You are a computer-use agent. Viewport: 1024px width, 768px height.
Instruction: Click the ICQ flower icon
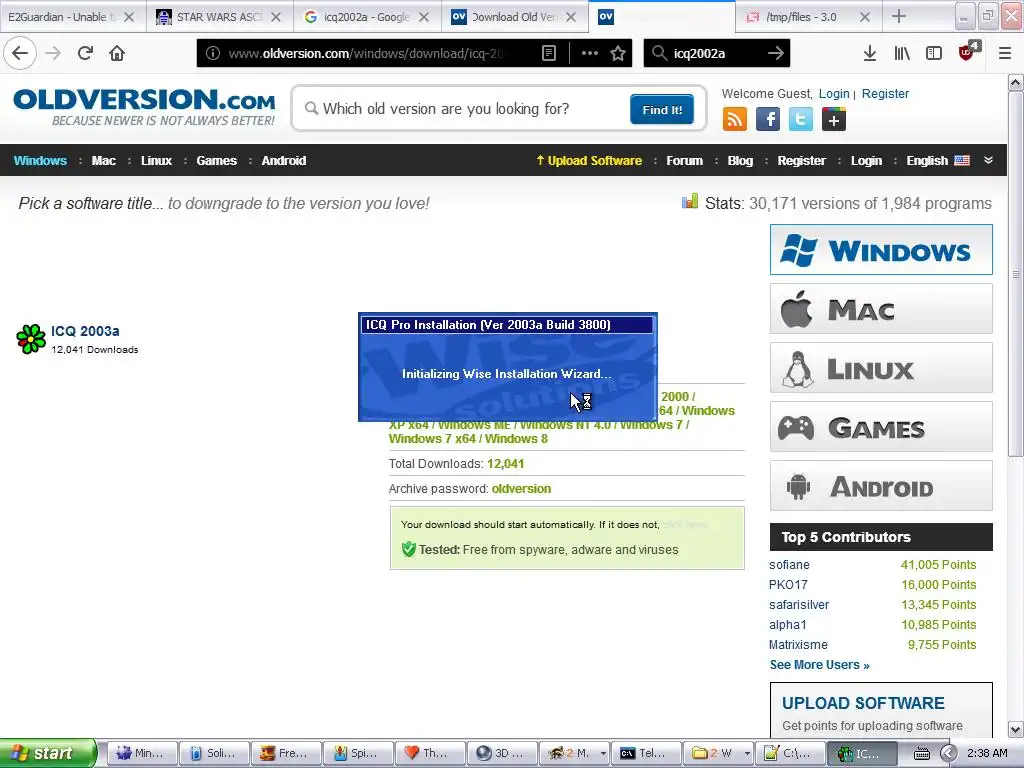pos(31,339)
